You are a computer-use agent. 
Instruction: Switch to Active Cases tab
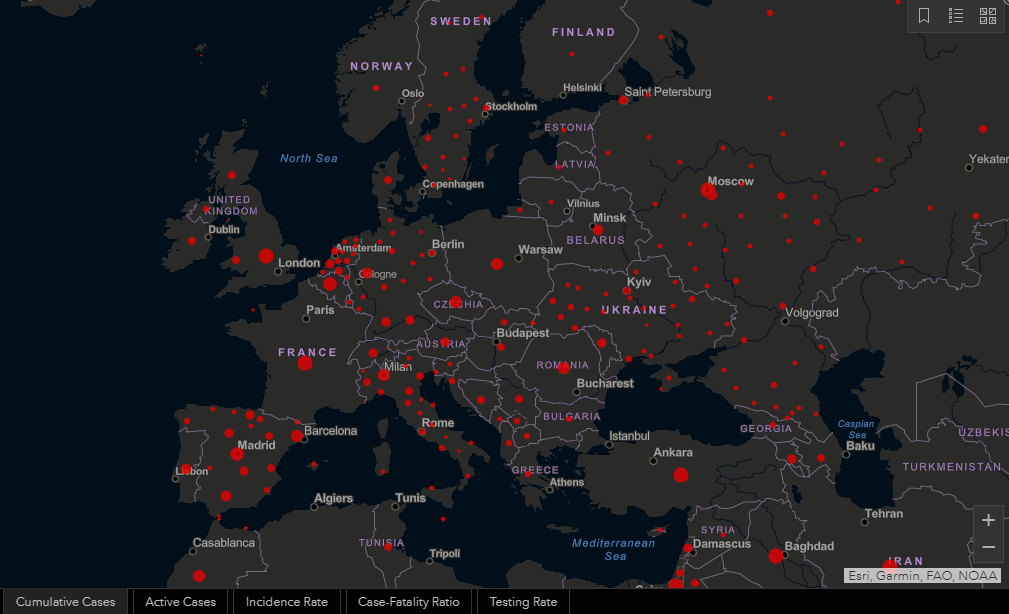[x=180, y=602]
